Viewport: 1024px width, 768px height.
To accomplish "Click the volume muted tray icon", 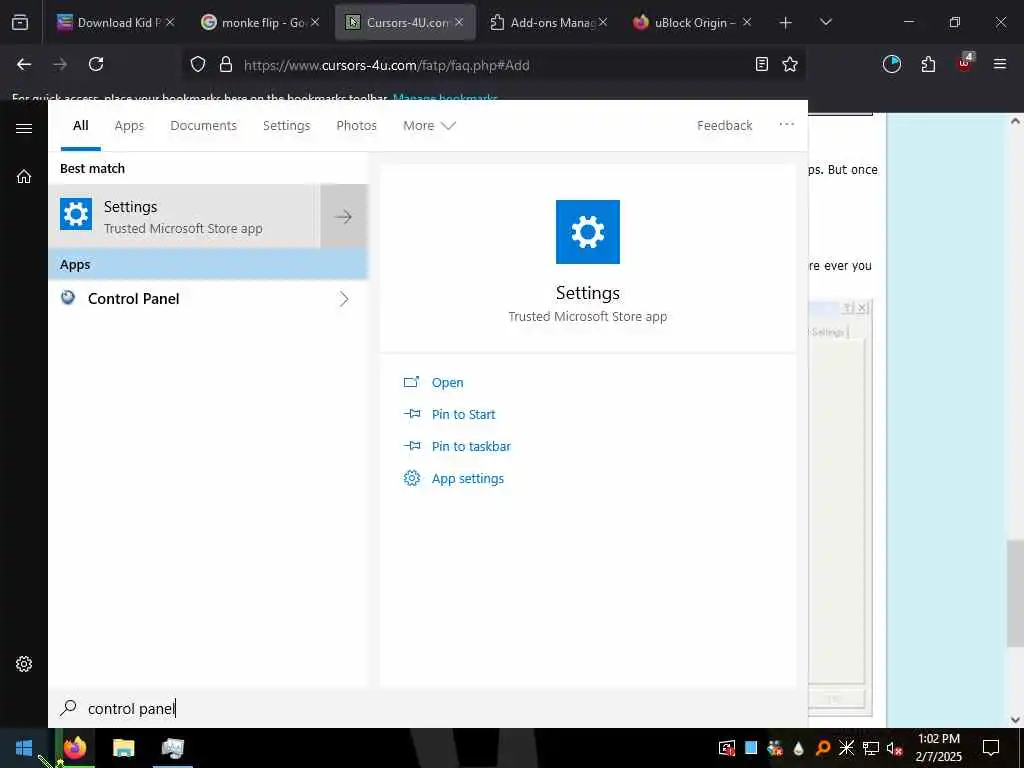I will pyautogui.click(x=894, y=748).
